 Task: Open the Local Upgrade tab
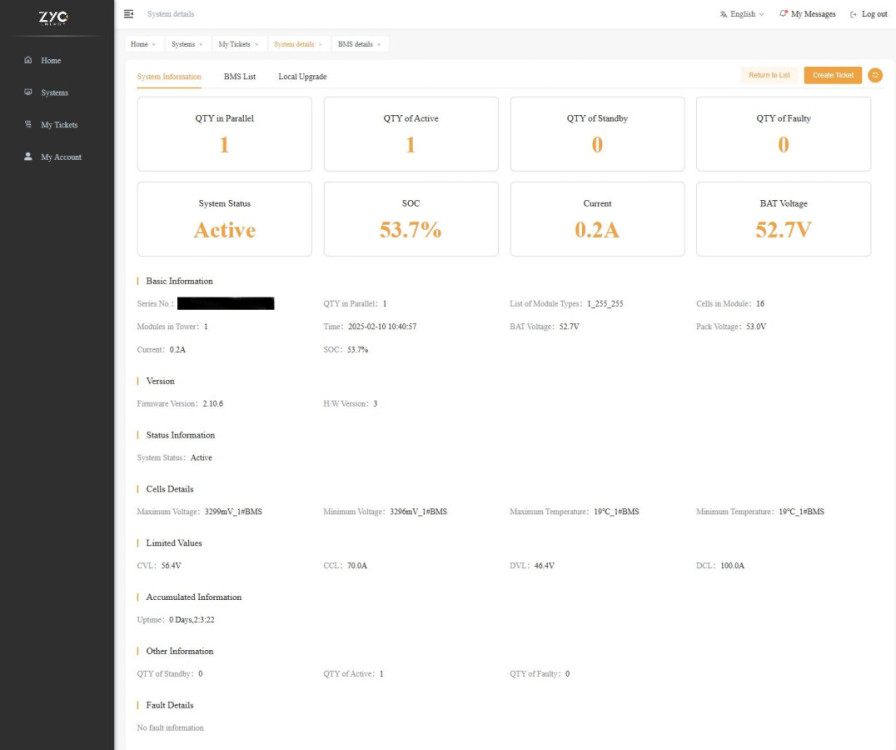click(304, 76)
